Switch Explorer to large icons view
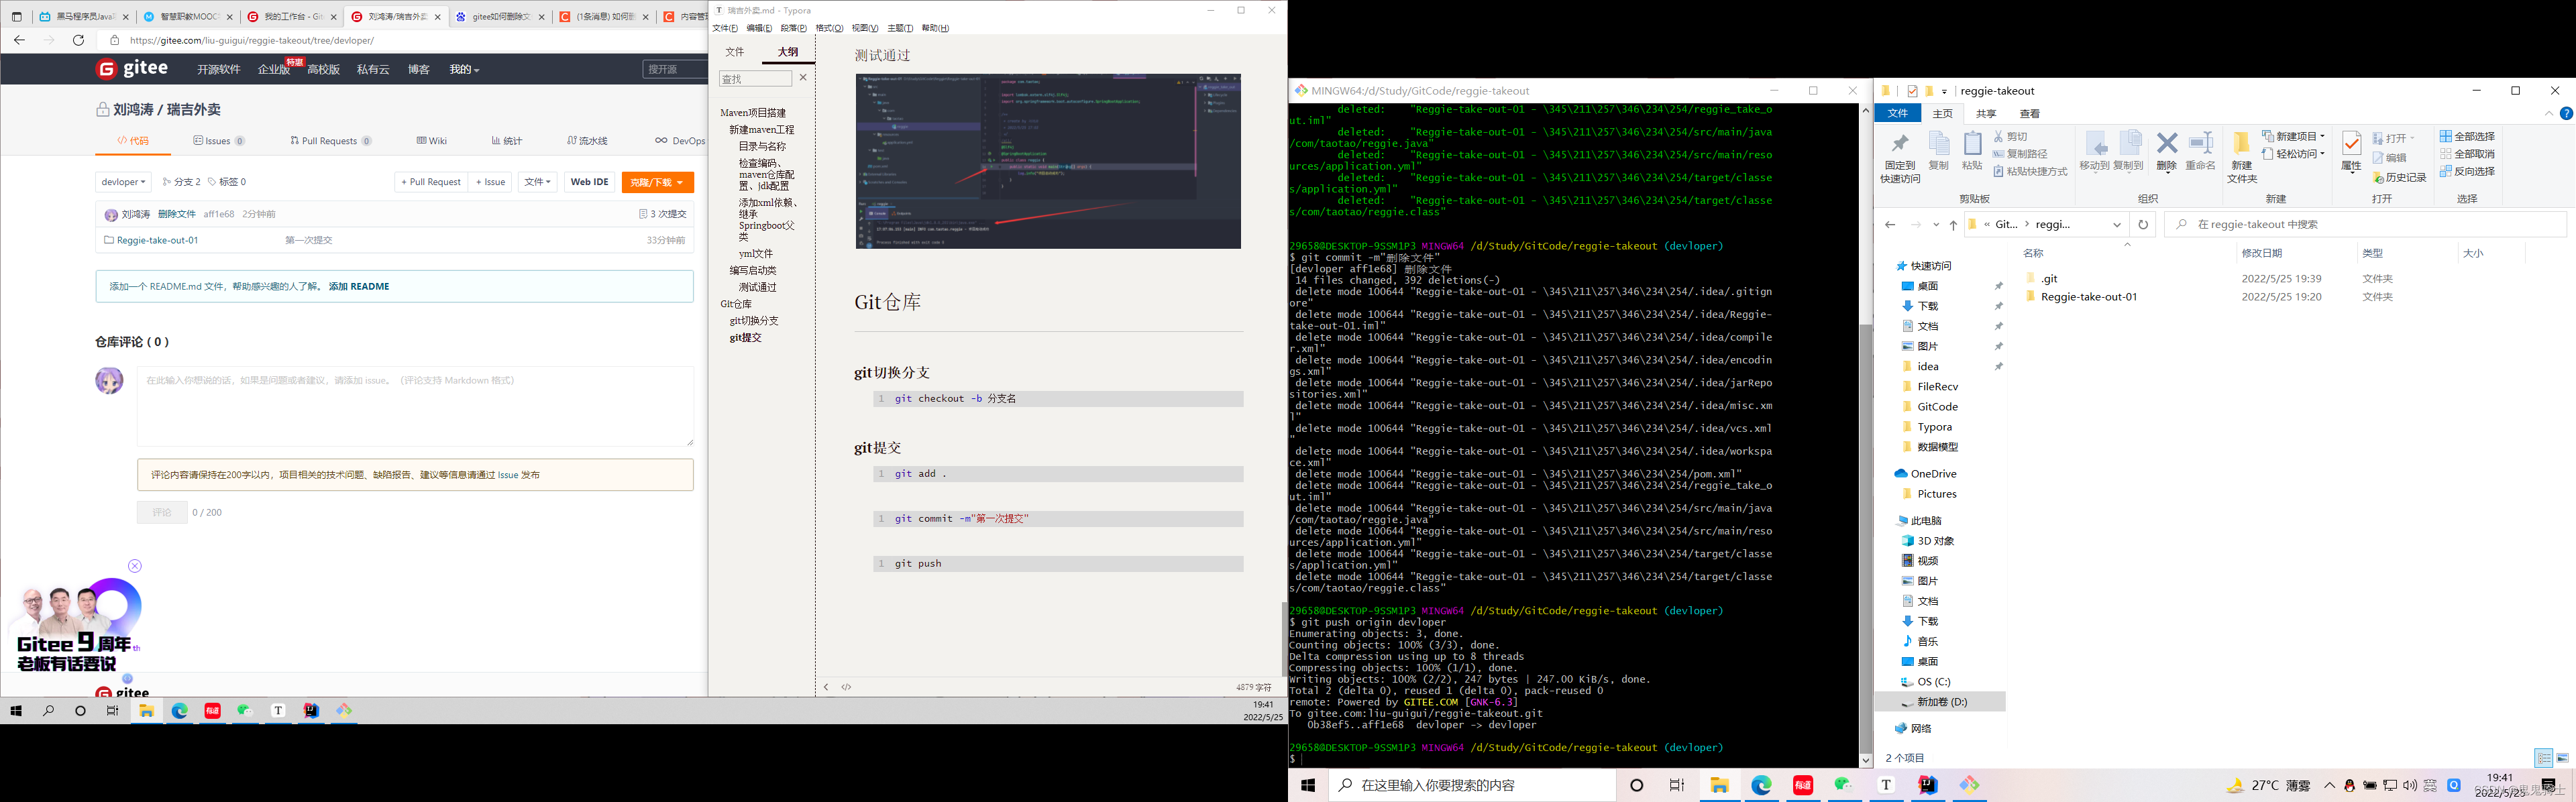 (x=2562, y=758)
